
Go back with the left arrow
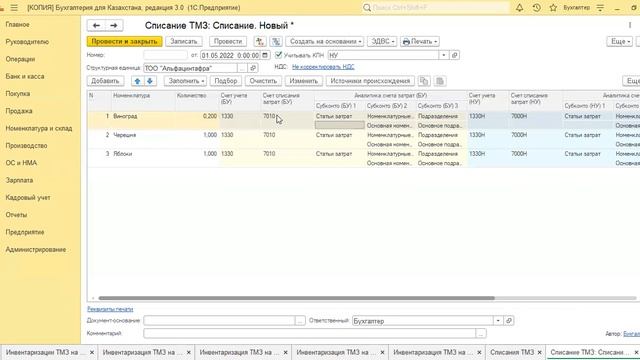(96, 26)
